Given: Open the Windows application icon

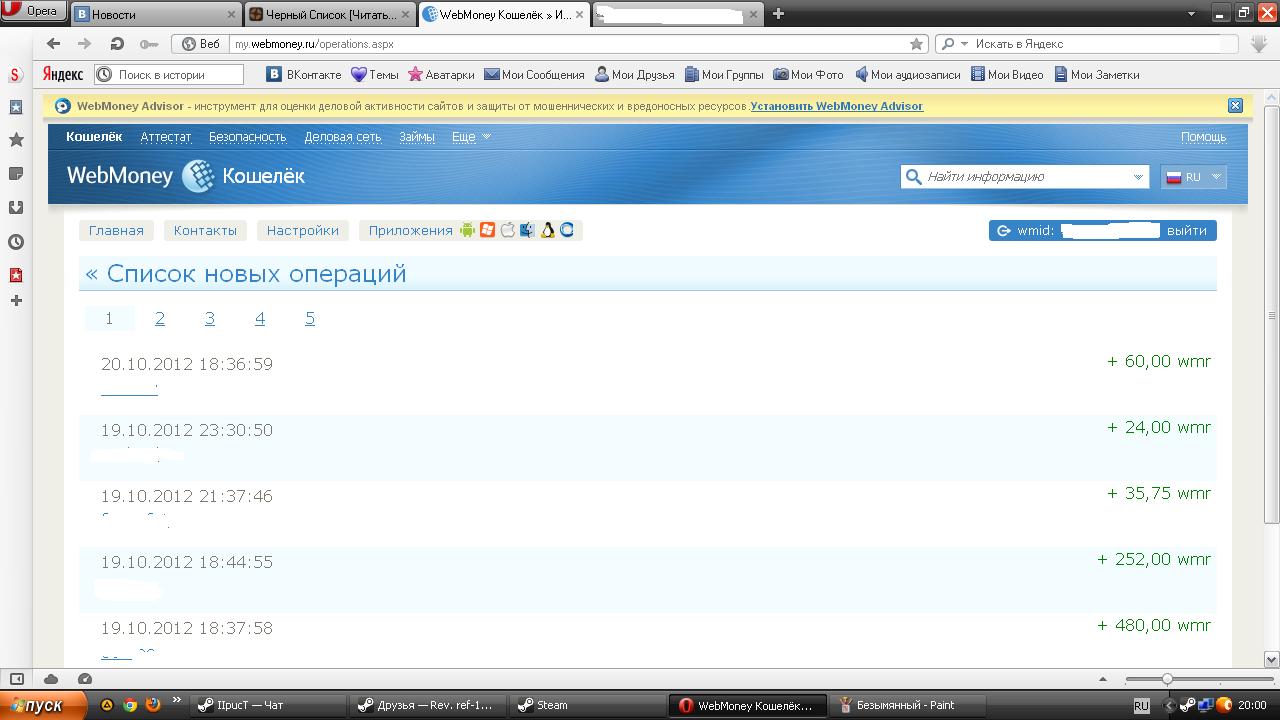Looking at the screenshot, I should pyautogui.click(x=488, y=230).
